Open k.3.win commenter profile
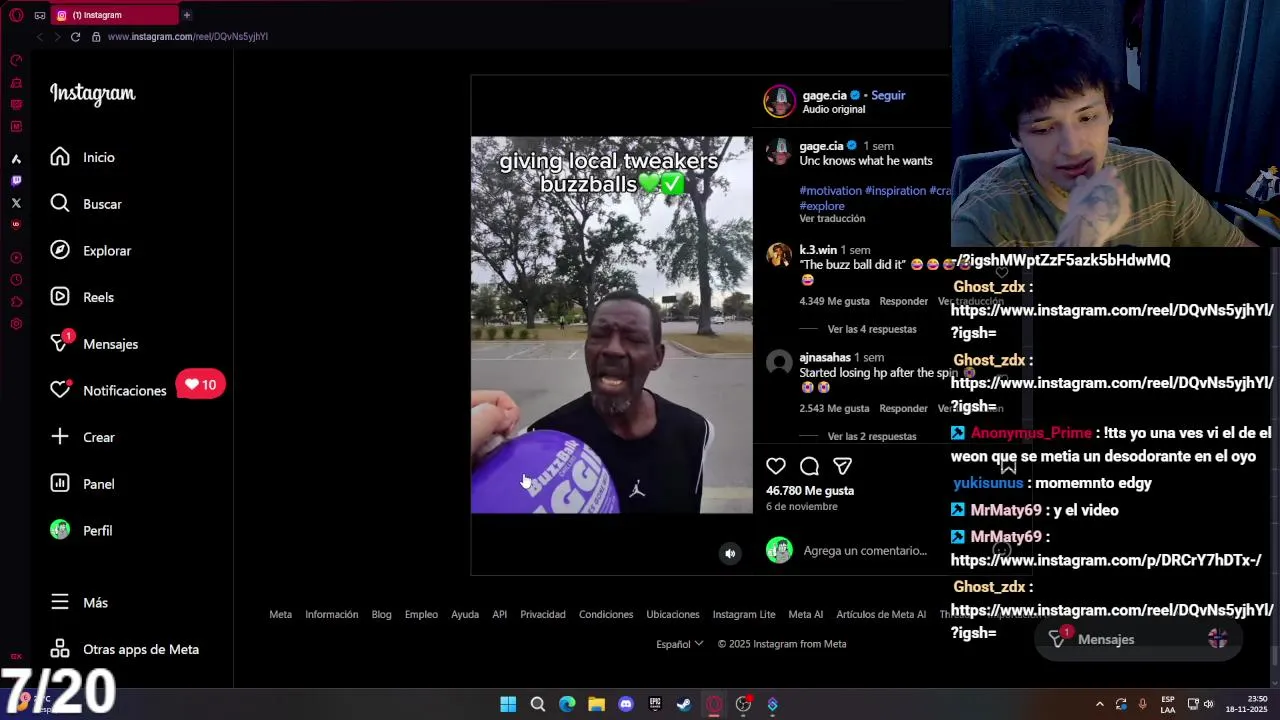 [818, 250]
